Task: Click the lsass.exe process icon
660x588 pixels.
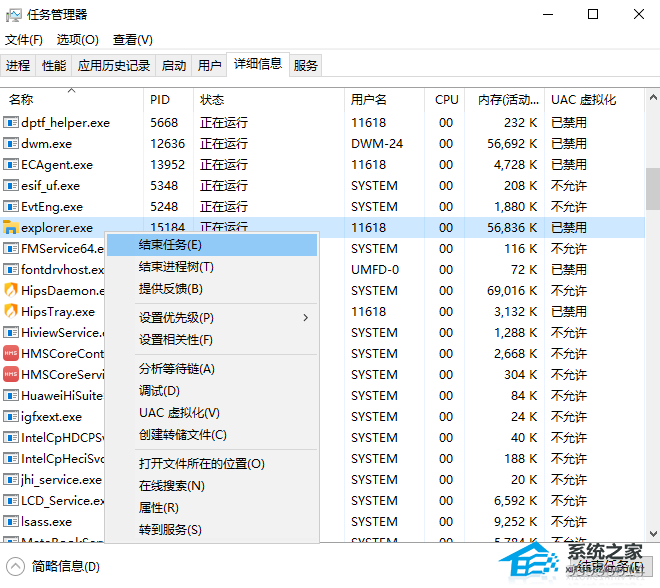Action: coord(11,521)
